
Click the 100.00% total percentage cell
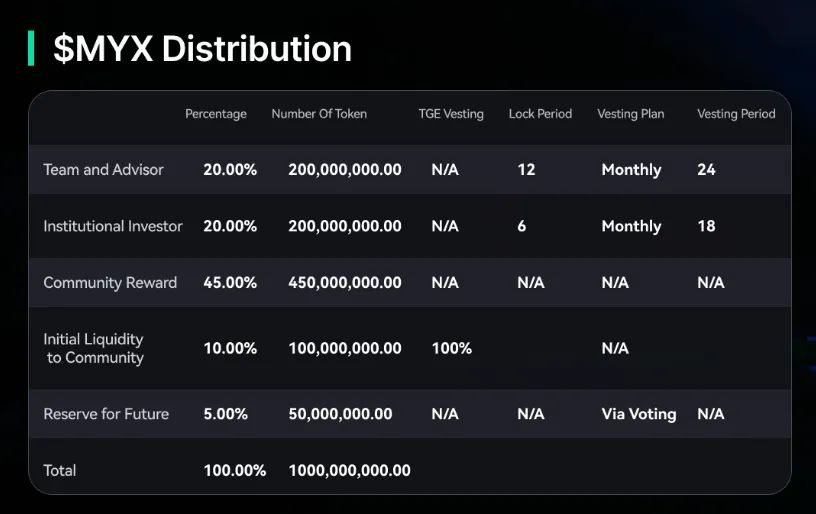tap(234, 470)
